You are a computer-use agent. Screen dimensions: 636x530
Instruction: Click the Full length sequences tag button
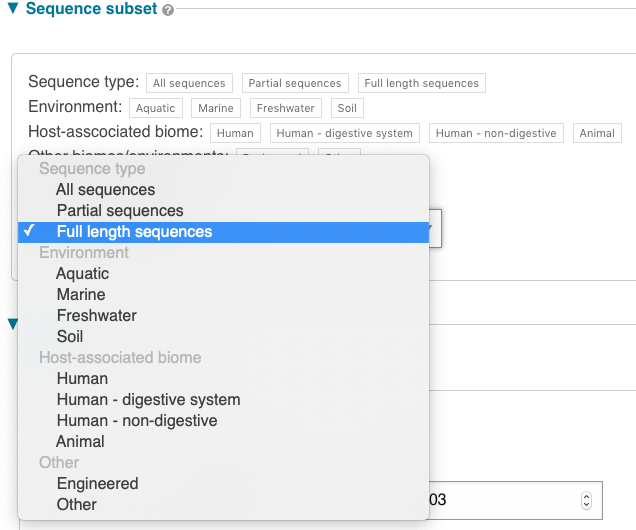click(421, 83)
